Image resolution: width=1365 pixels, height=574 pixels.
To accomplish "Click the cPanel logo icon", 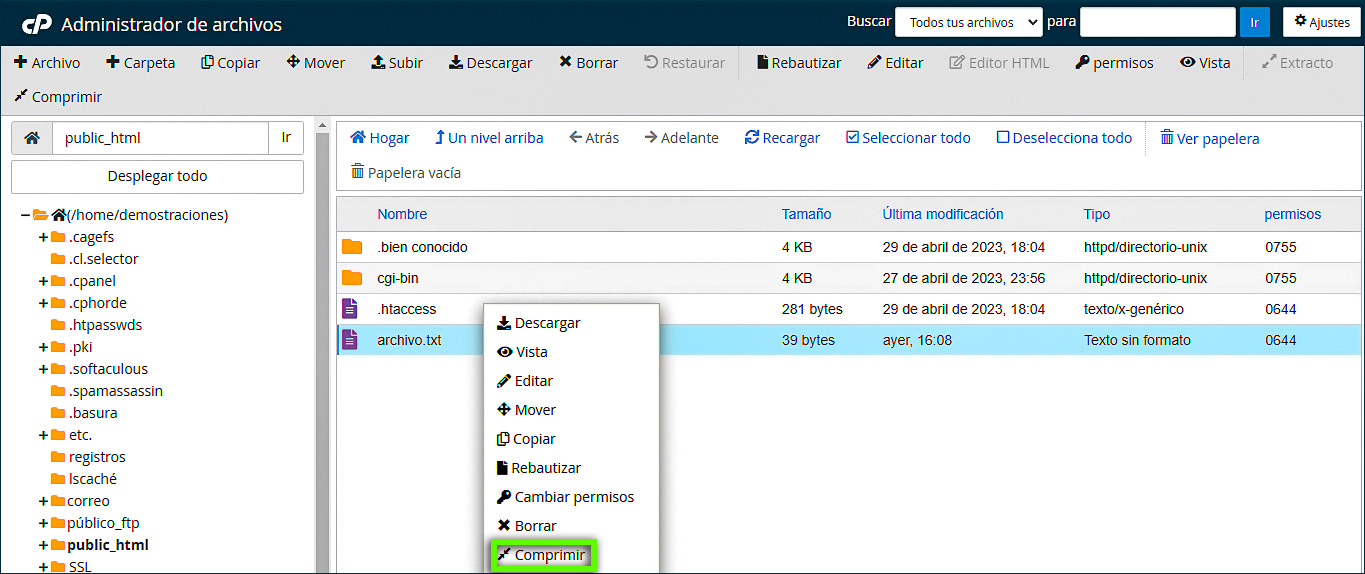I will tap(36, 23).
